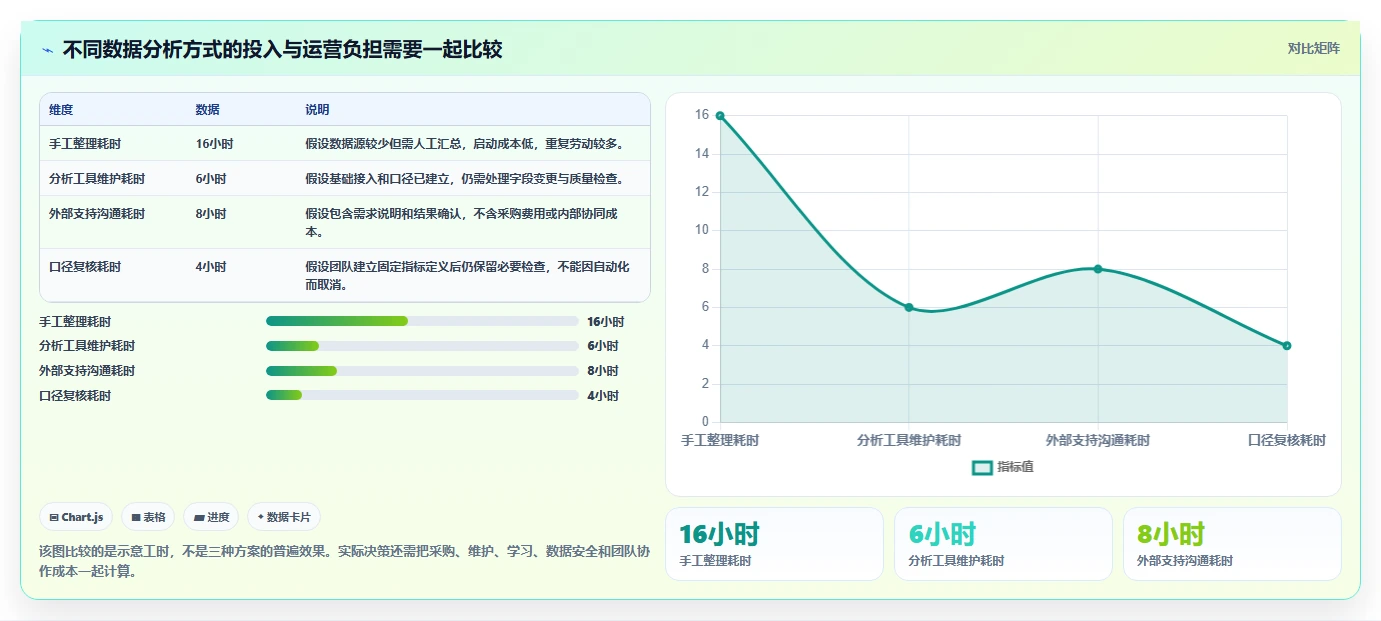This screenshot has width=1381, height=621.
Task: Click the teal legend color box
Action: [x=982, y=467]
